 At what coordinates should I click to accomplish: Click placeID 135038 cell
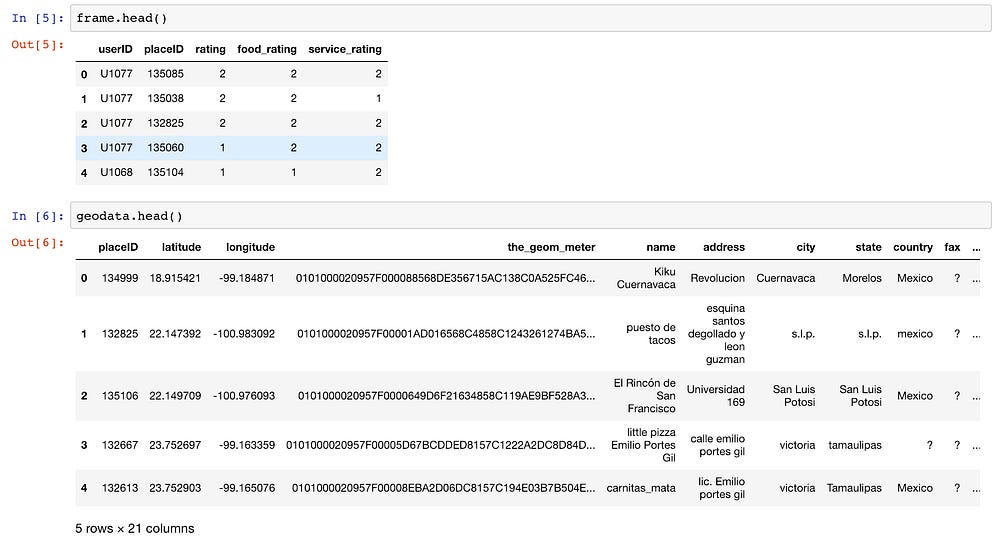pyautogui.click(x=165, y=98)
